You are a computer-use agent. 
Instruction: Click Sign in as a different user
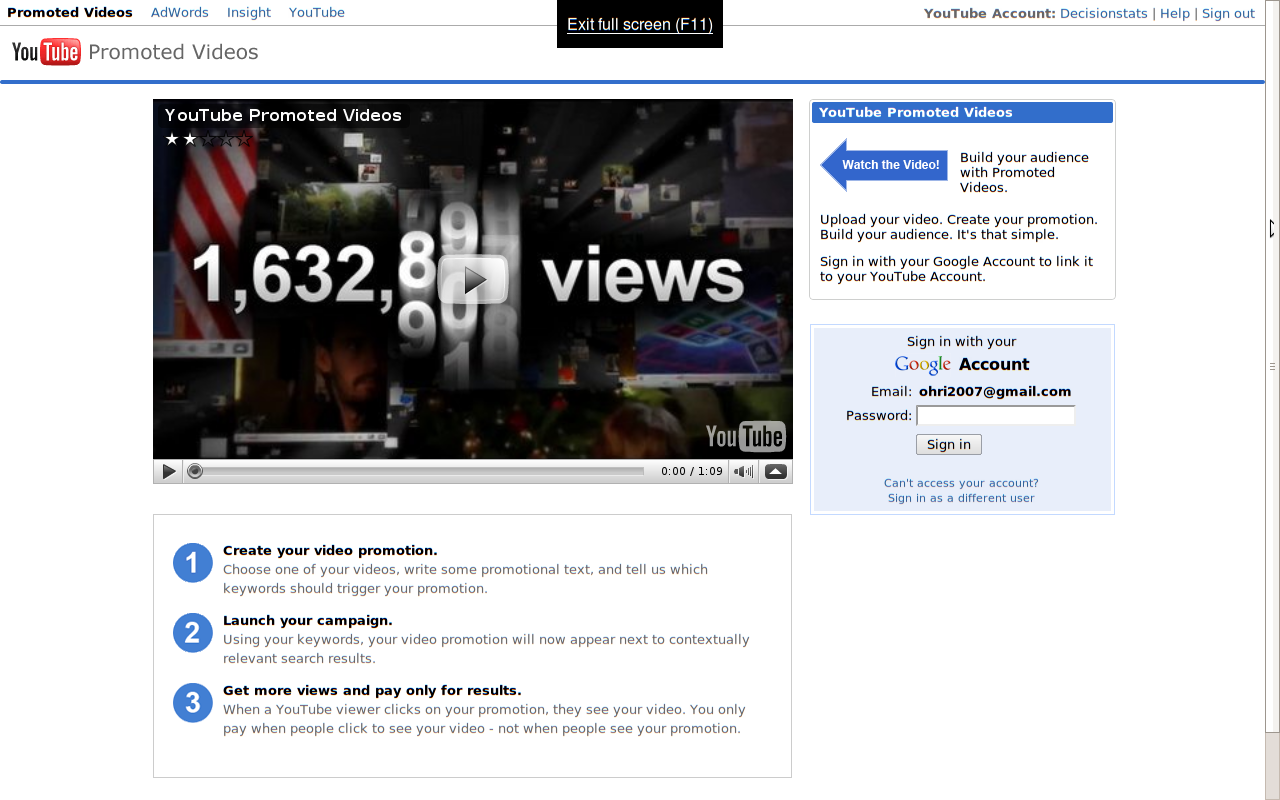pyautogui.click(x=961, y=498)
